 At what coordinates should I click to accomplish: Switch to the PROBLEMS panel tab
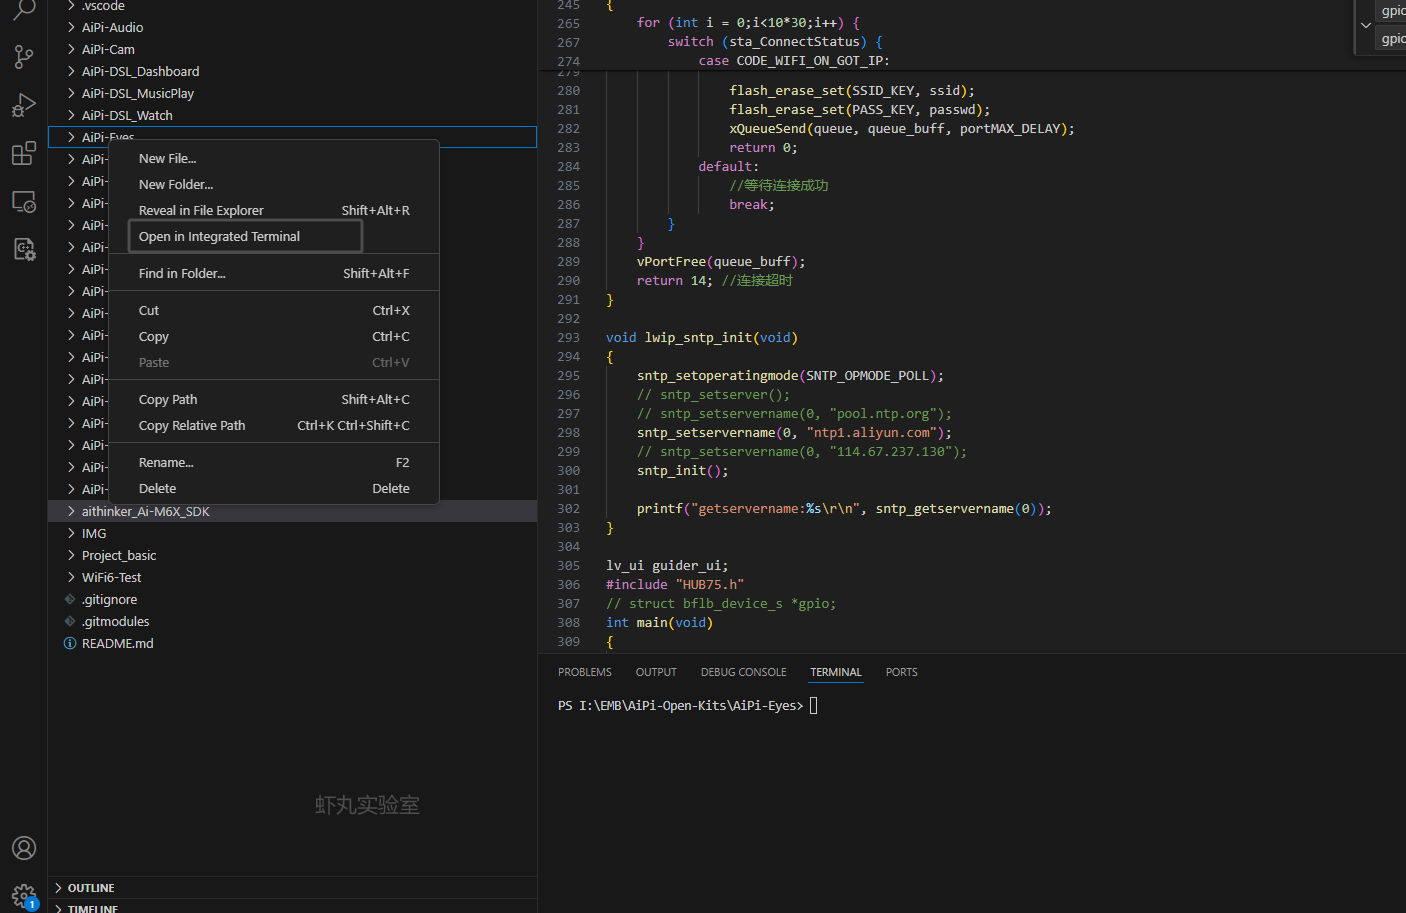(585, 672)
